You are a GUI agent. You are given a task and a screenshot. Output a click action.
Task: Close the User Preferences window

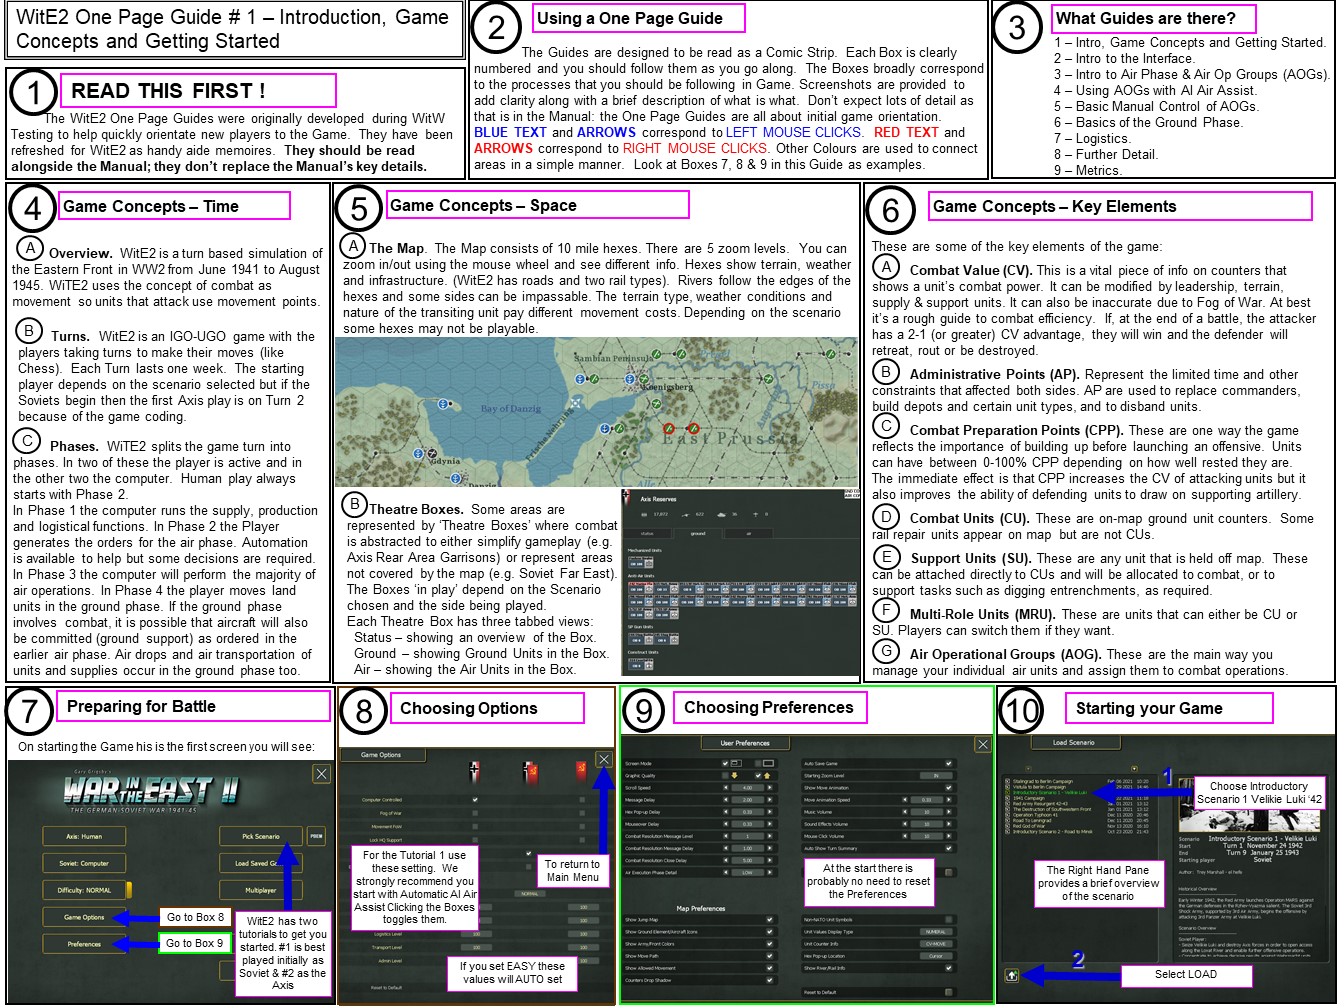point(983,744)
